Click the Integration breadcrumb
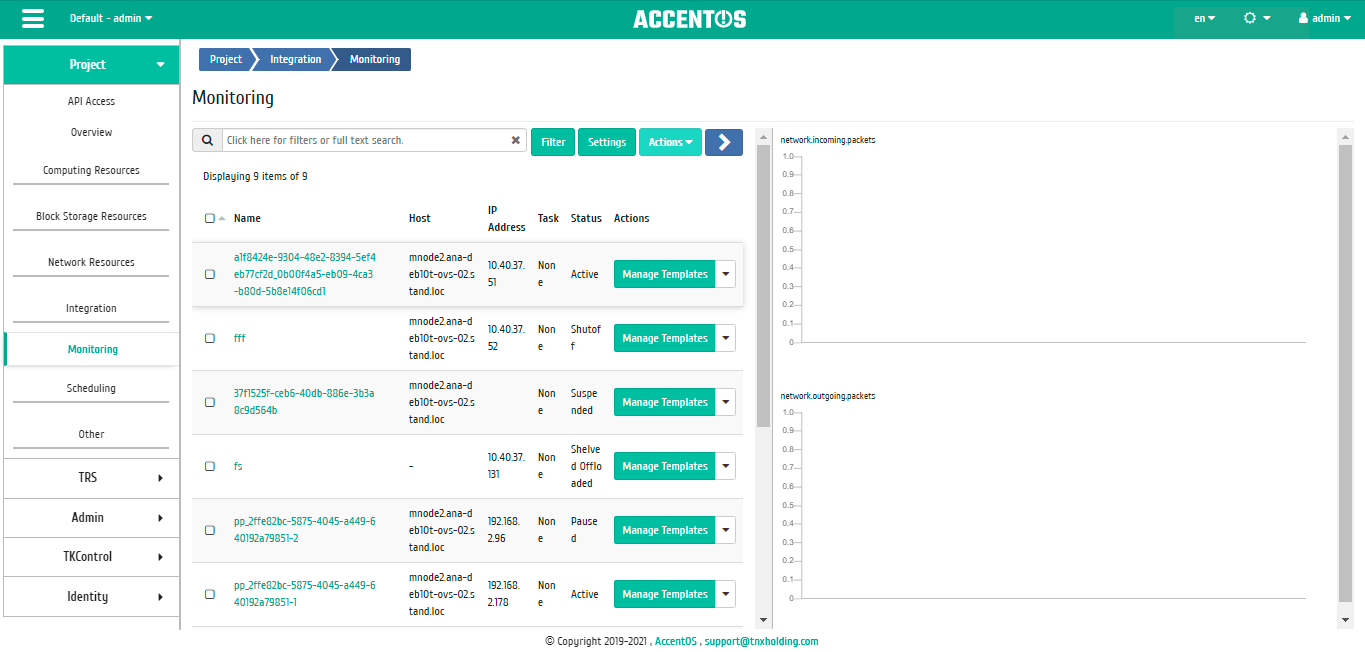Image resolution: width=1365 pixels, height=652 pixels. point(295,59)
